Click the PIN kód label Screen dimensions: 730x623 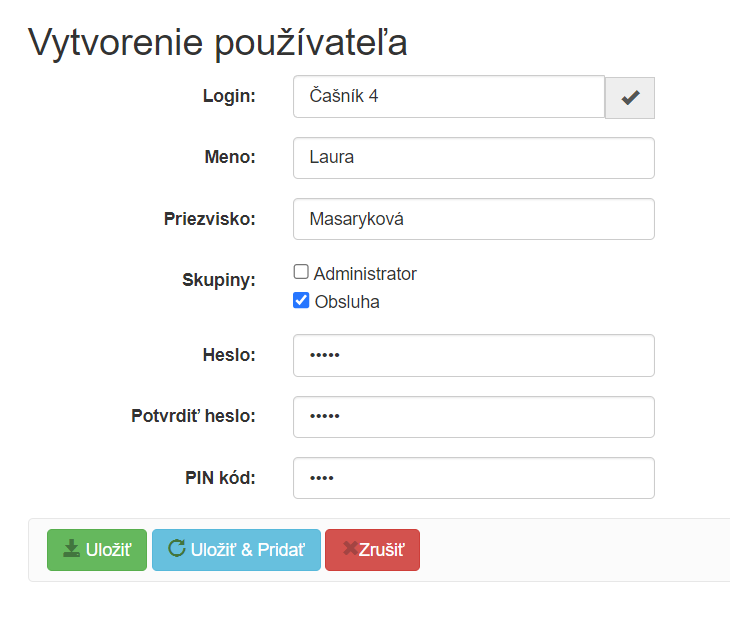point(220,477)
